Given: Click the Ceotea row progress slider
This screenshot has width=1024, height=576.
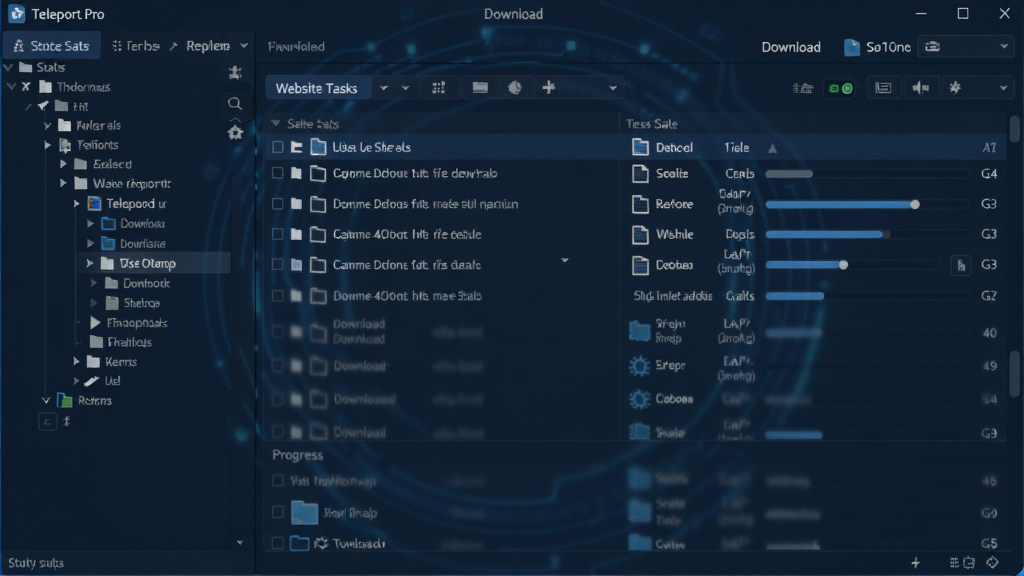Looking at the screenshot, I should point(852,265).
